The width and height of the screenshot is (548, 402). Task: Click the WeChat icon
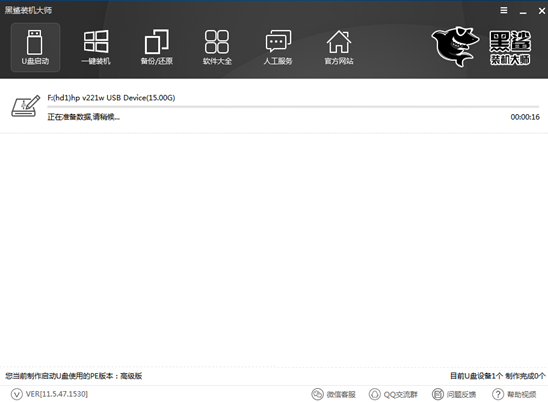coord(317,394)
